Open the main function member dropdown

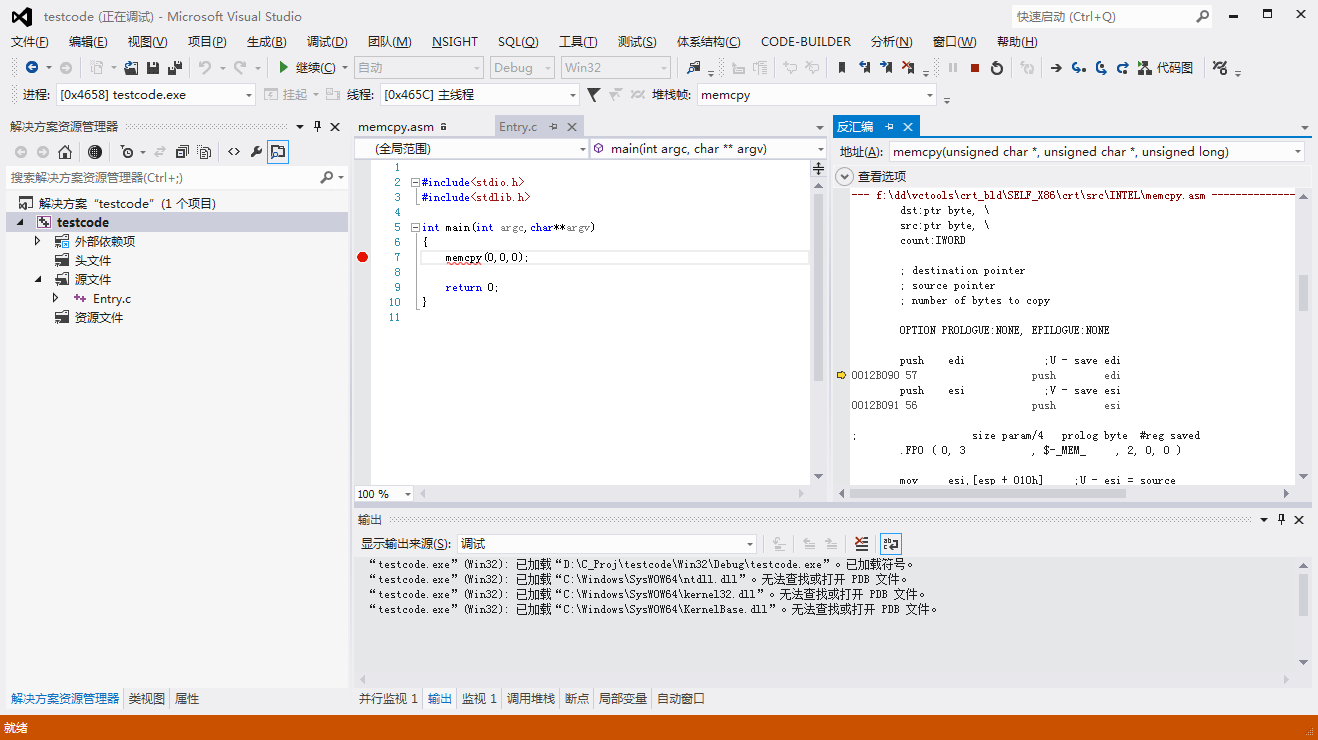(708, 149)
